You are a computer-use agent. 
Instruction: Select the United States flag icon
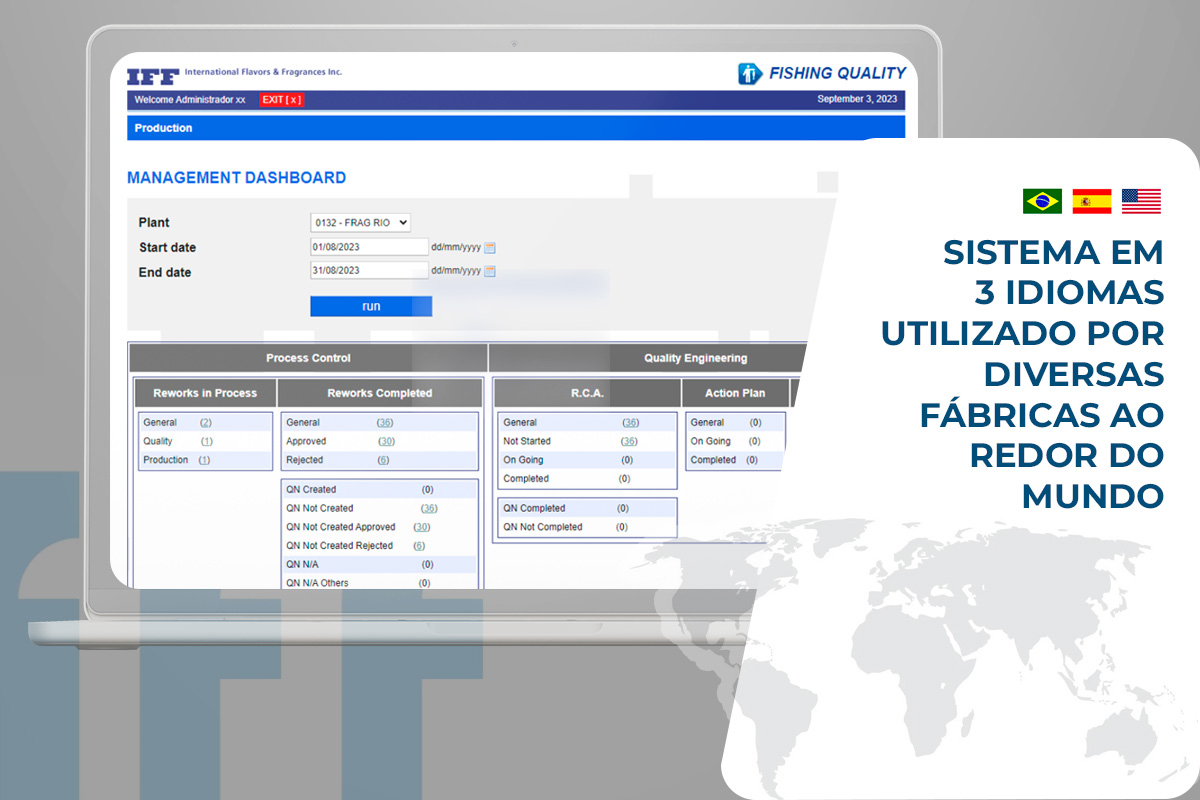click(1141, 201)
